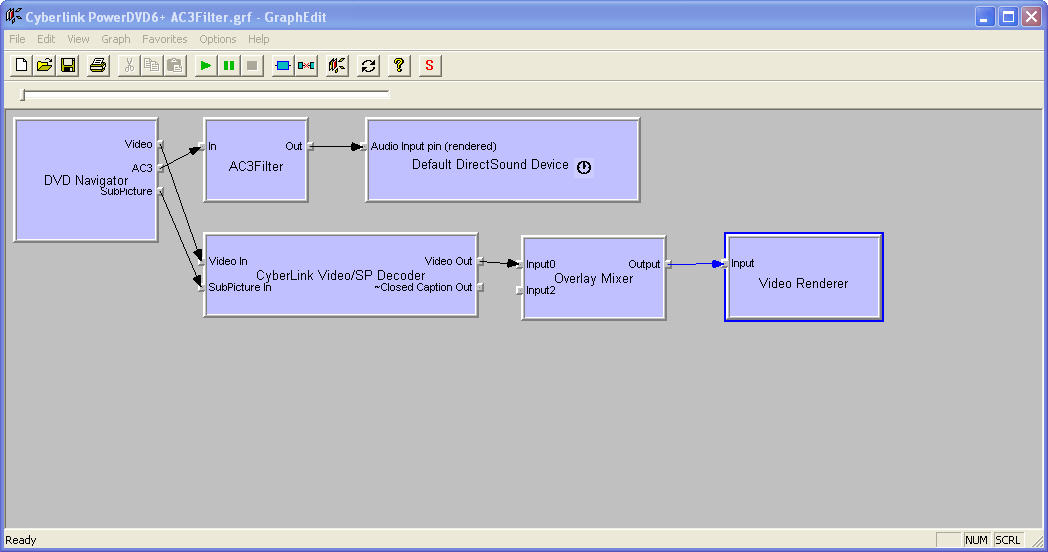
Task: Play the graph with the green arrow
Action: (x=206, y=65)
